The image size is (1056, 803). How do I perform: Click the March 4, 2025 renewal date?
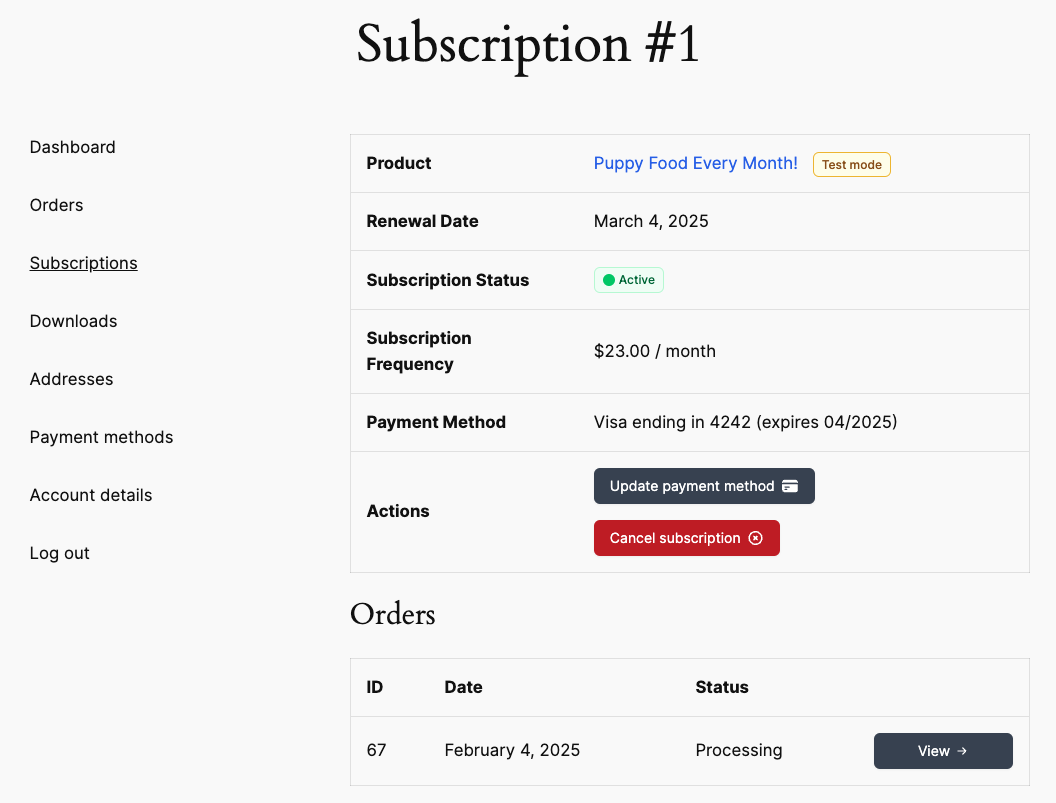pyautogui.click(x=651, y=221)
